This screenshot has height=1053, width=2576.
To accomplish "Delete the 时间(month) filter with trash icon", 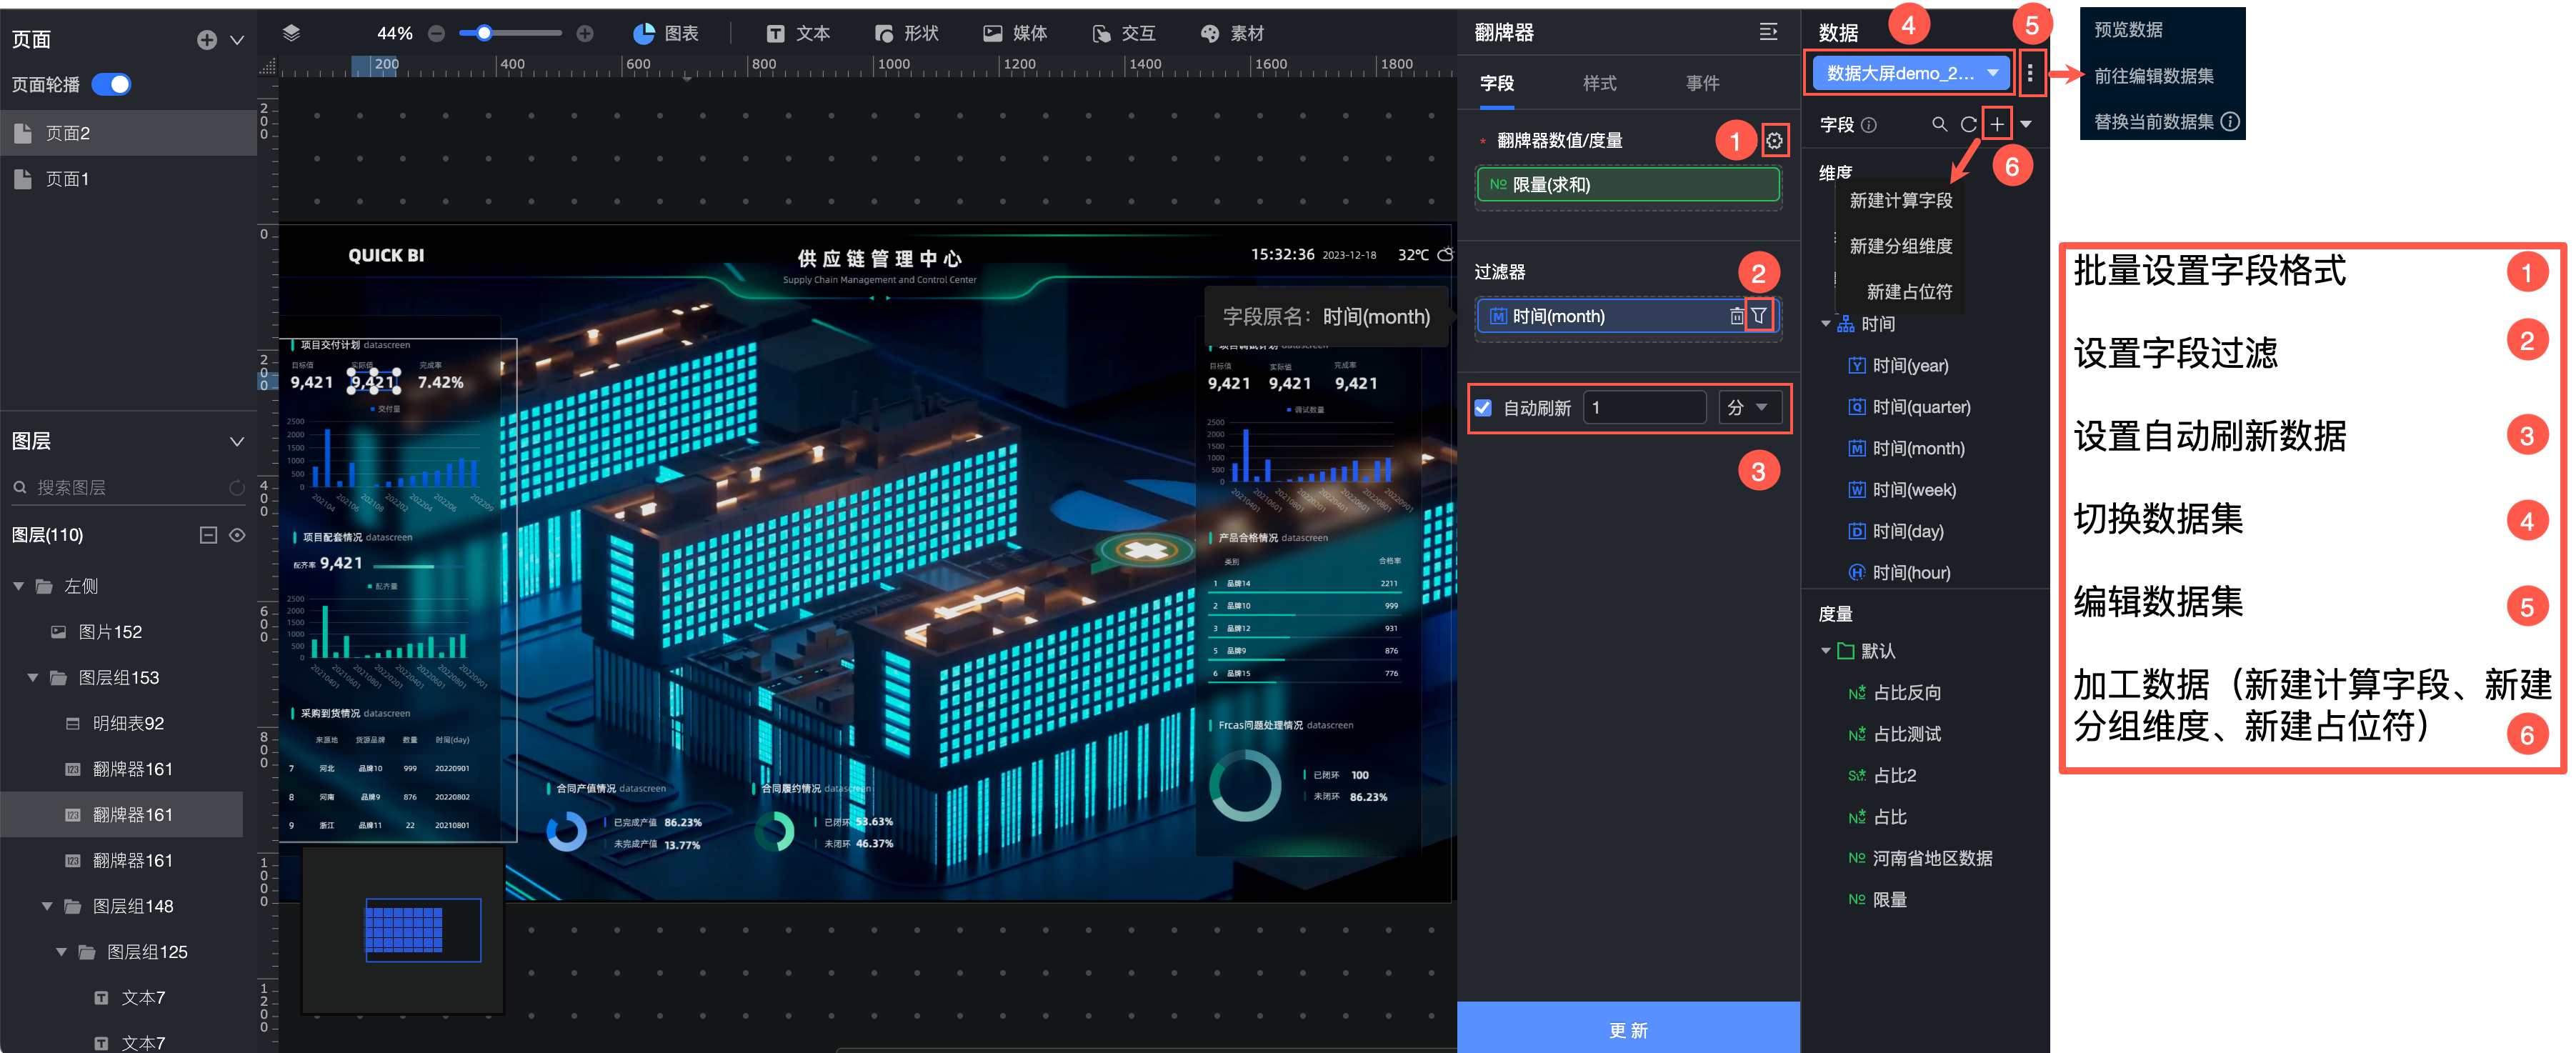I will click(x=1736, y=317).
